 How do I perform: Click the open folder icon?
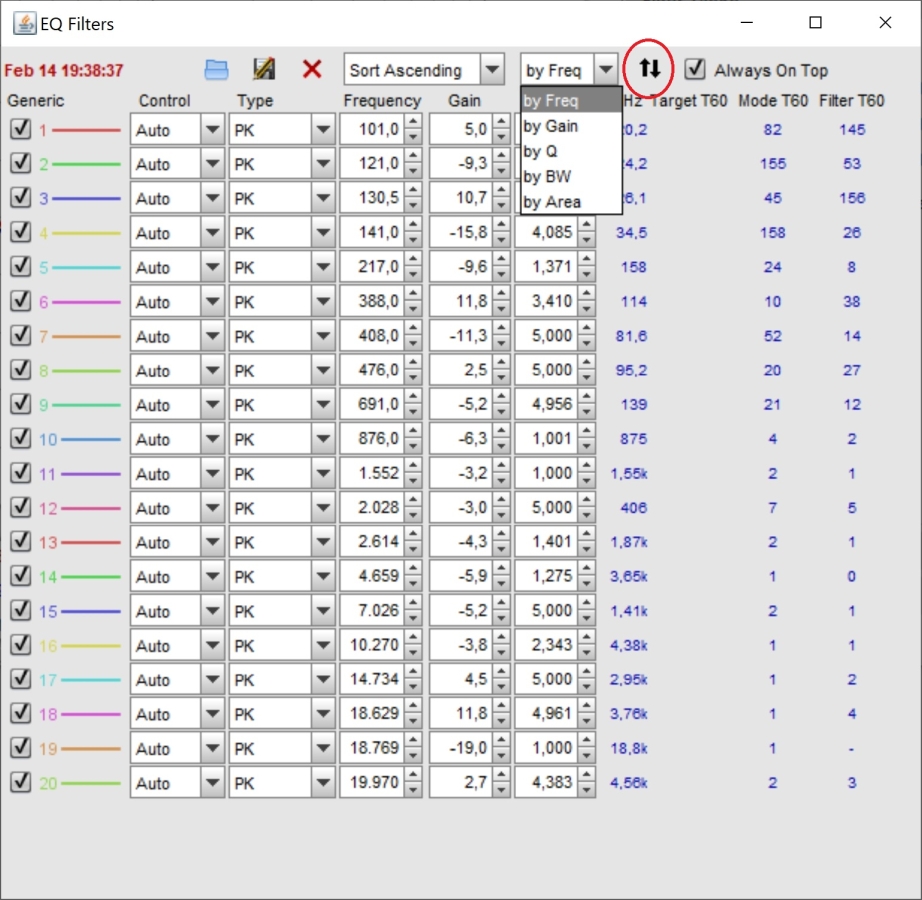click(216, 70)
